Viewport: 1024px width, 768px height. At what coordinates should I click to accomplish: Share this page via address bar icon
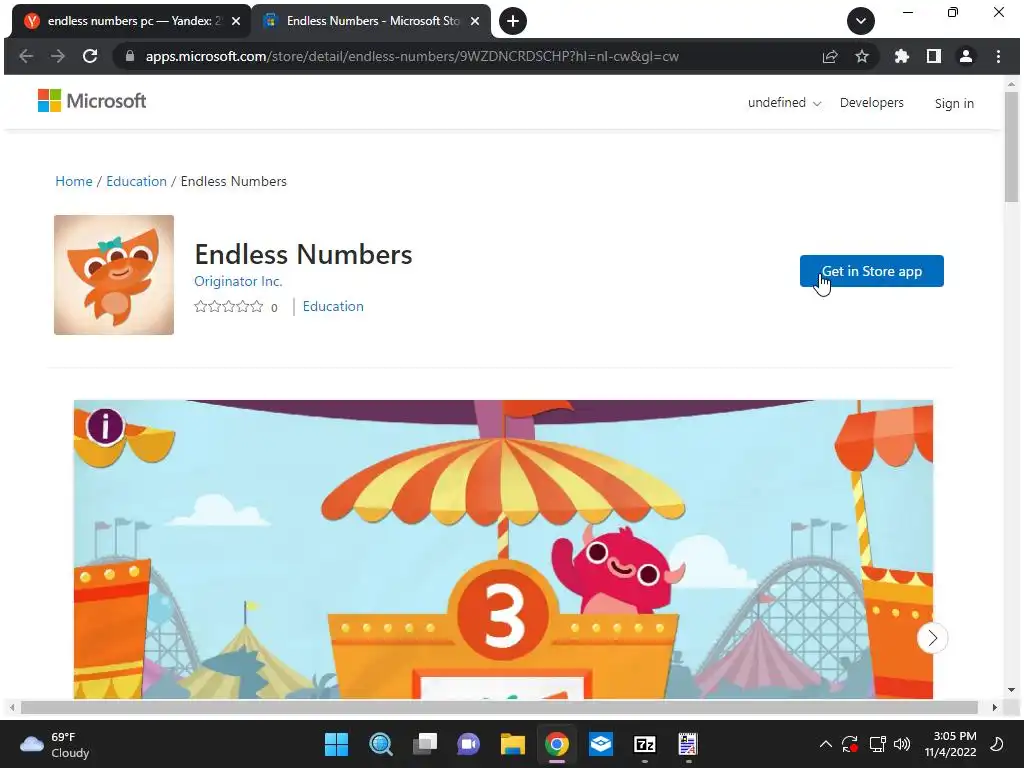click(830, 57)
